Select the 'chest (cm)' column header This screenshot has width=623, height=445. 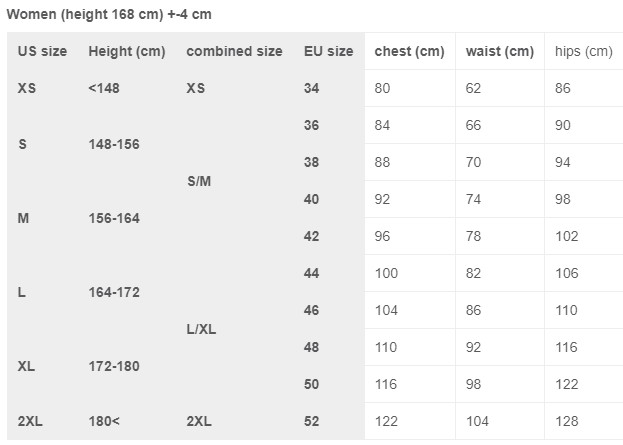tap(409, 52)
